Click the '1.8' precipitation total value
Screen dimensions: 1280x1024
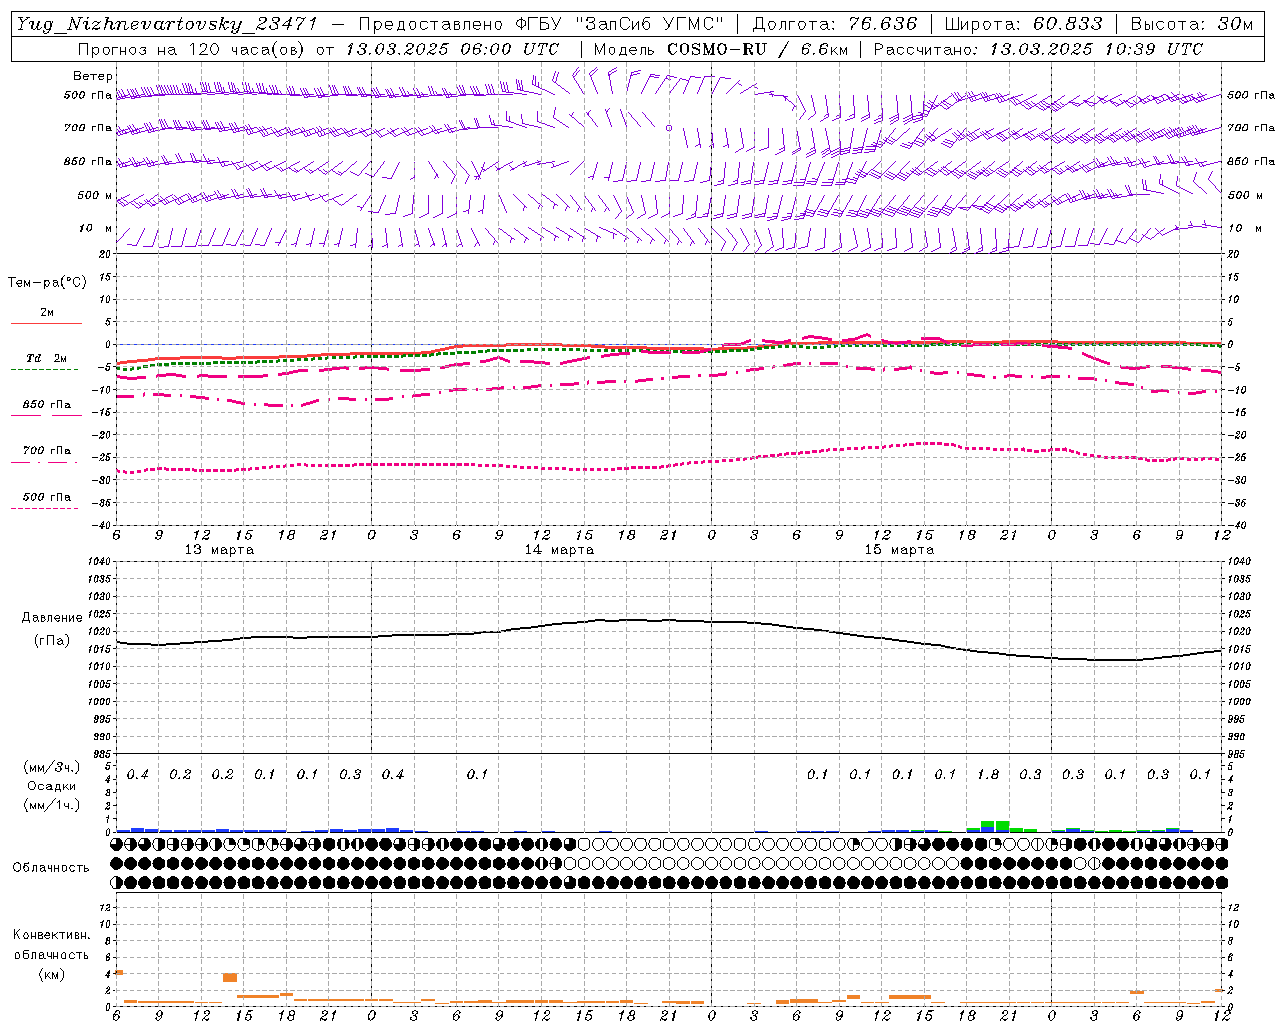[988, 775]
